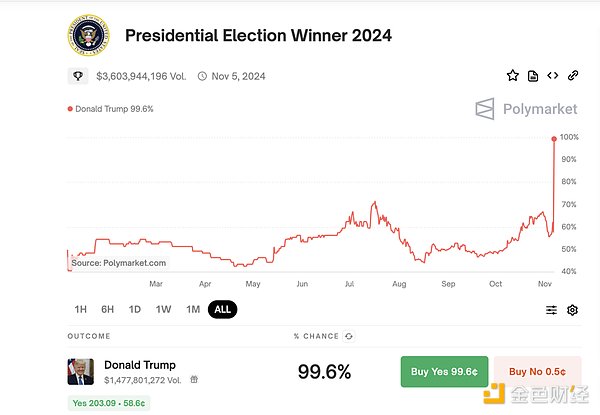The image size is (600, 415).
Task: Click the star icon to favorite market
Action: point(513,75)
